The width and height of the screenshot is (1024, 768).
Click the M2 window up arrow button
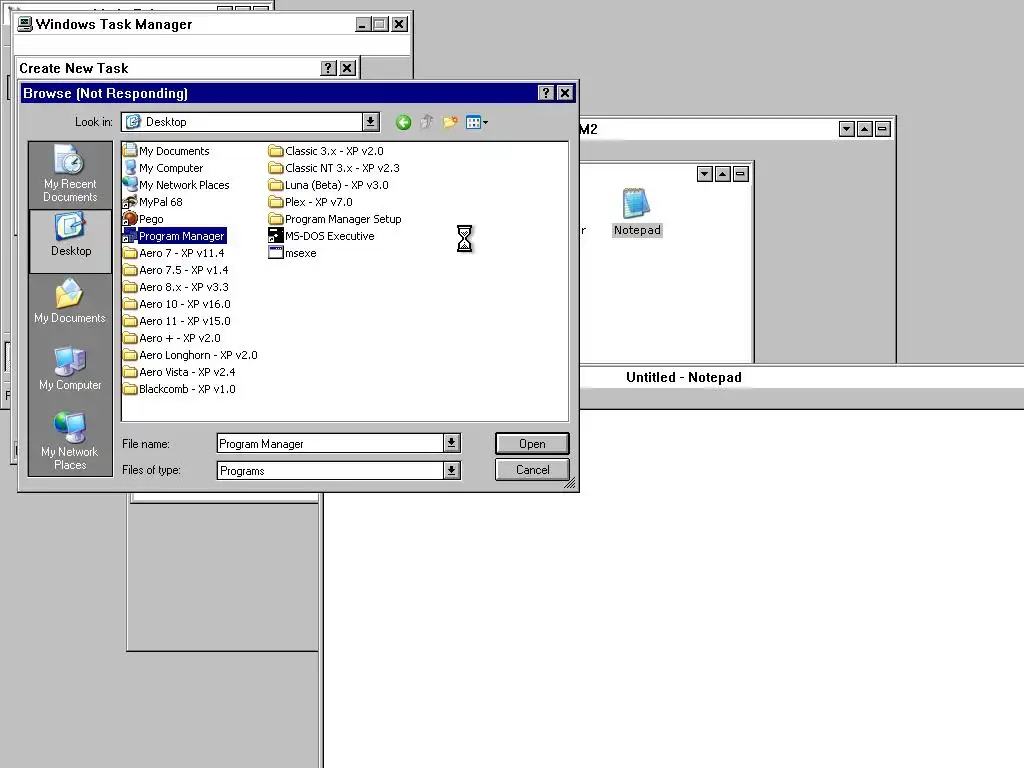tap(865, 129)
